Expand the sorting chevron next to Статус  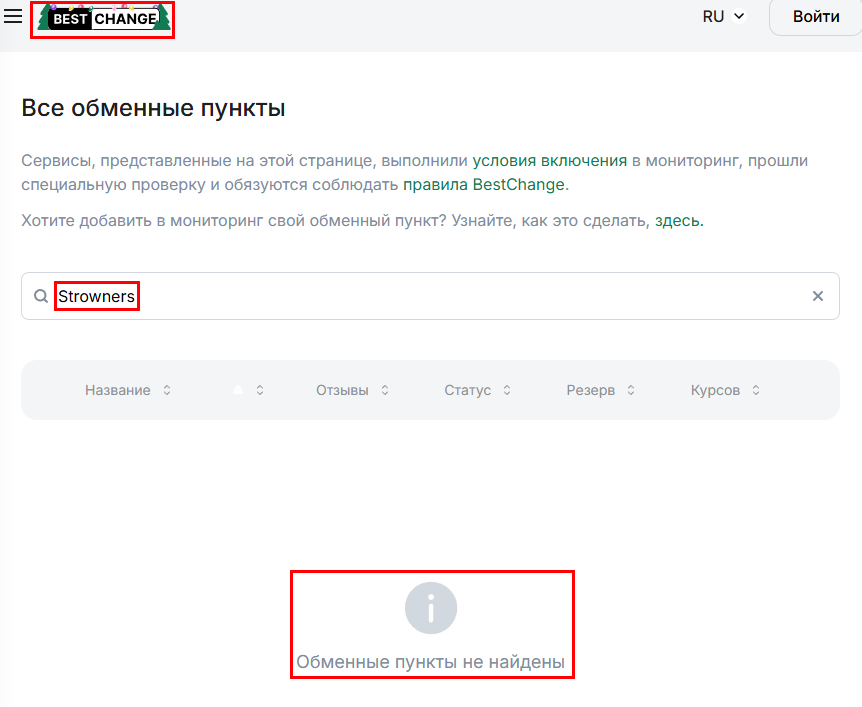508,390
